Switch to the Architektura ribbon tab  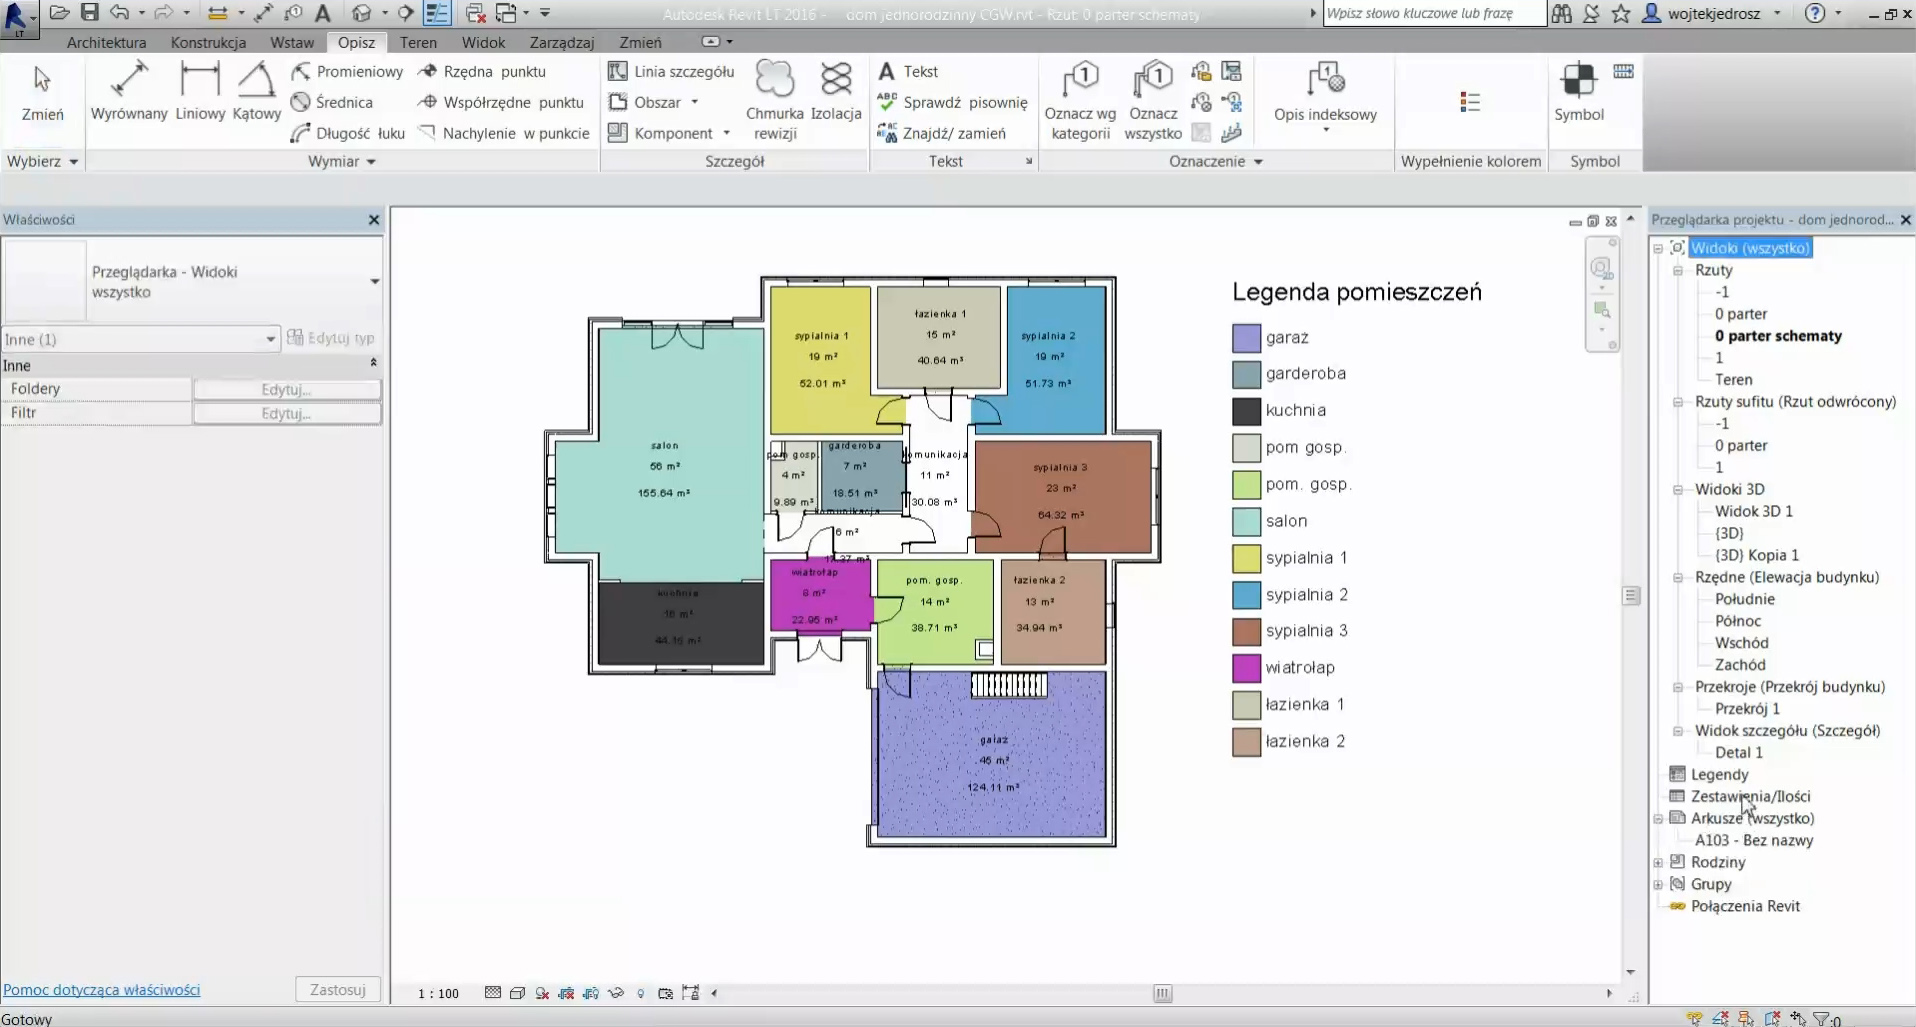[x=106, y=42]
